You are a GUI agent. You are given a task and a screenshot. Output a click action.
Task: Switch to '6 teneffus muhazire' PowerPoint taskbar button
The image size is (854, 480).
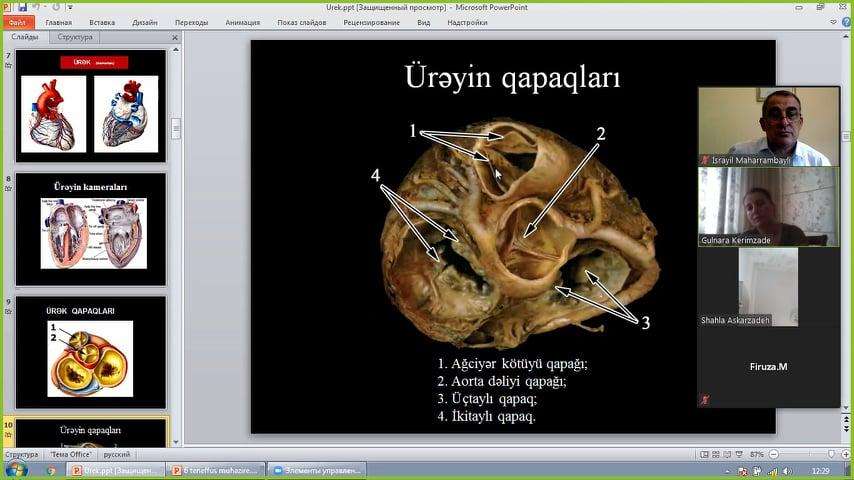pos(216,470)
